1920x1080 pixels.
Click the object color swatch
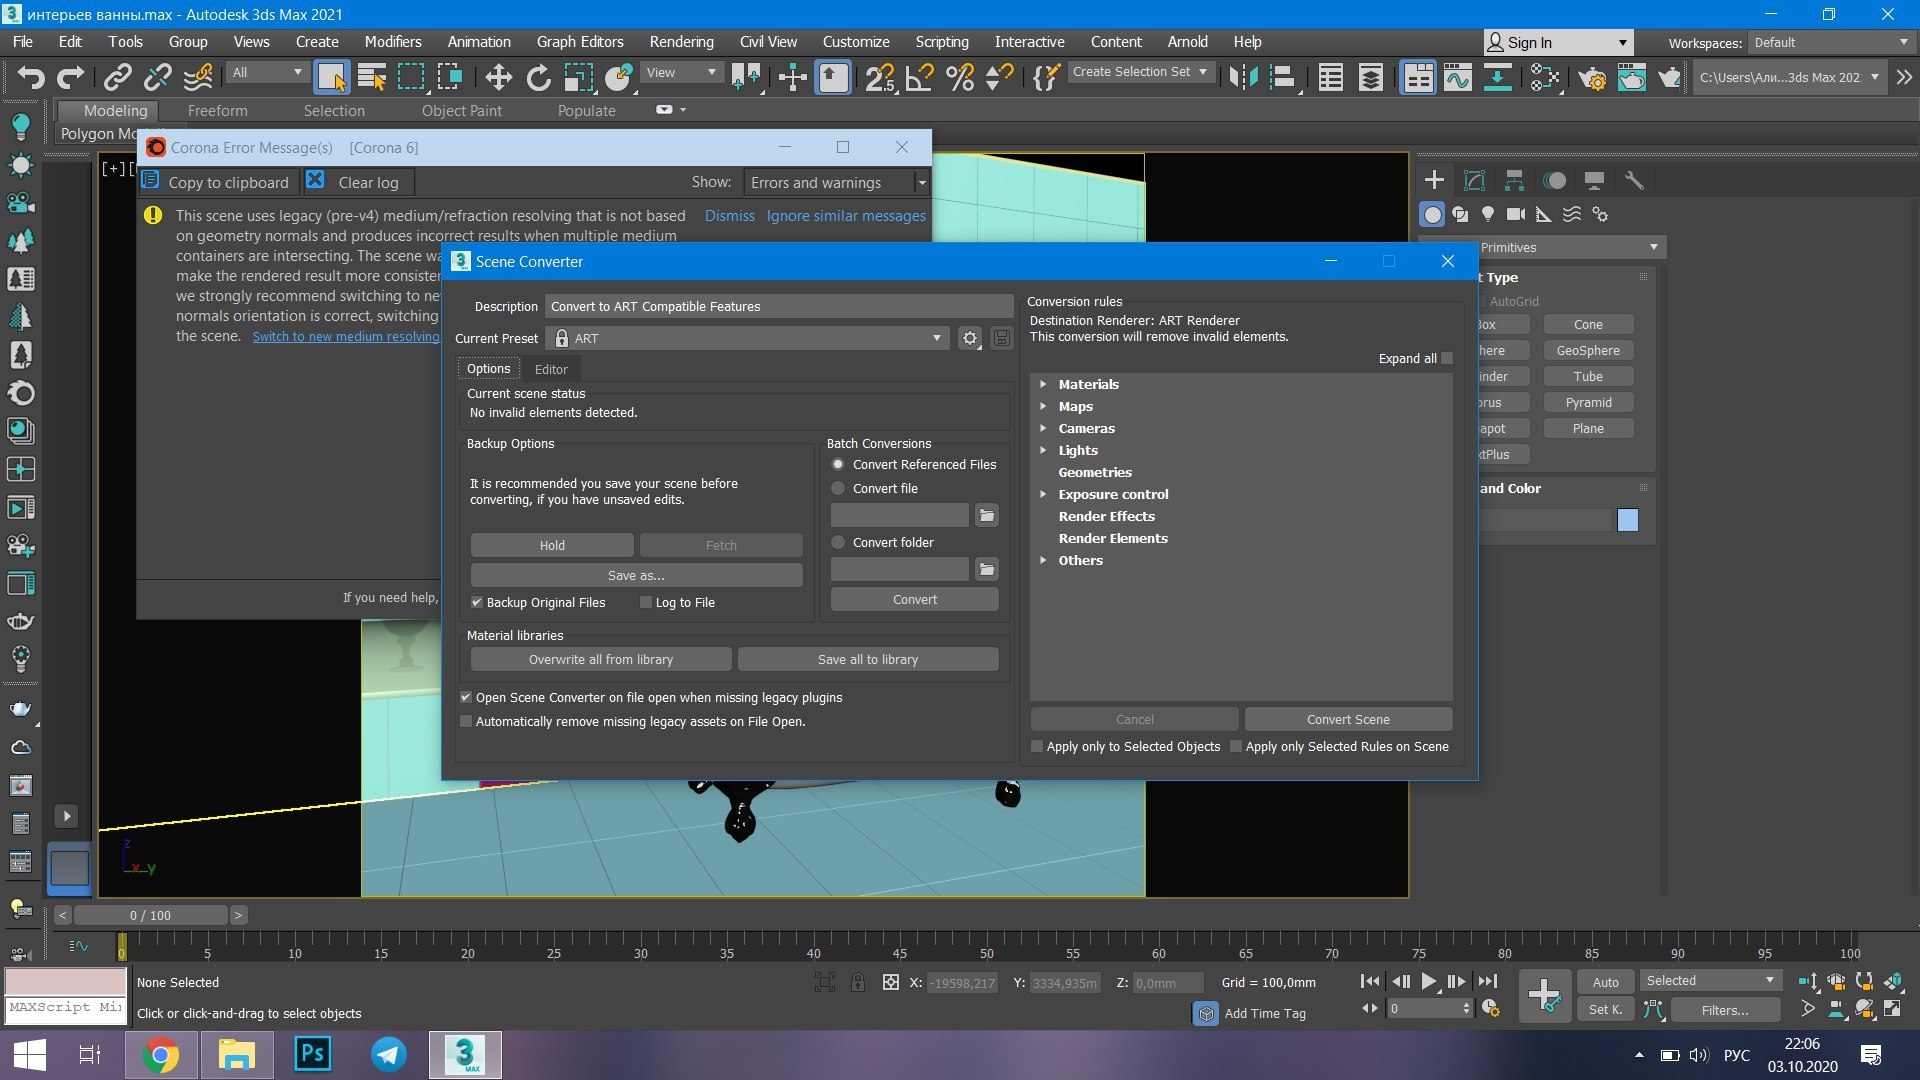(x=1627, y=519)
